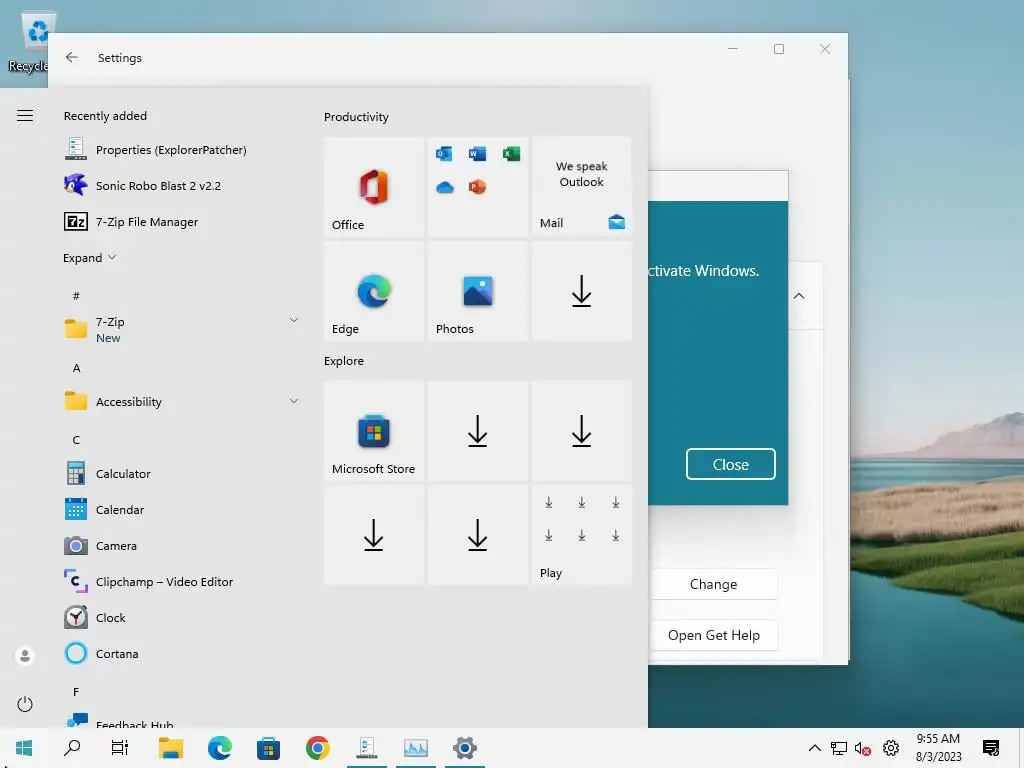Image resolution: width=1024 pixels, height=768 pixels.
Task: Click the clock showing 9:55 AM
Action: click(x=938, y=748)
